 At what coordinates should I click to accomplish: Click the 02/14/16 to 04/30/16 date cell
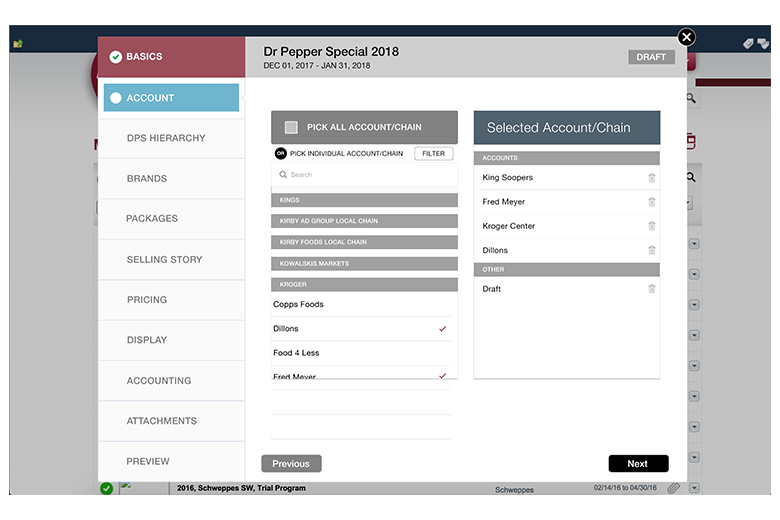point(625,488)
